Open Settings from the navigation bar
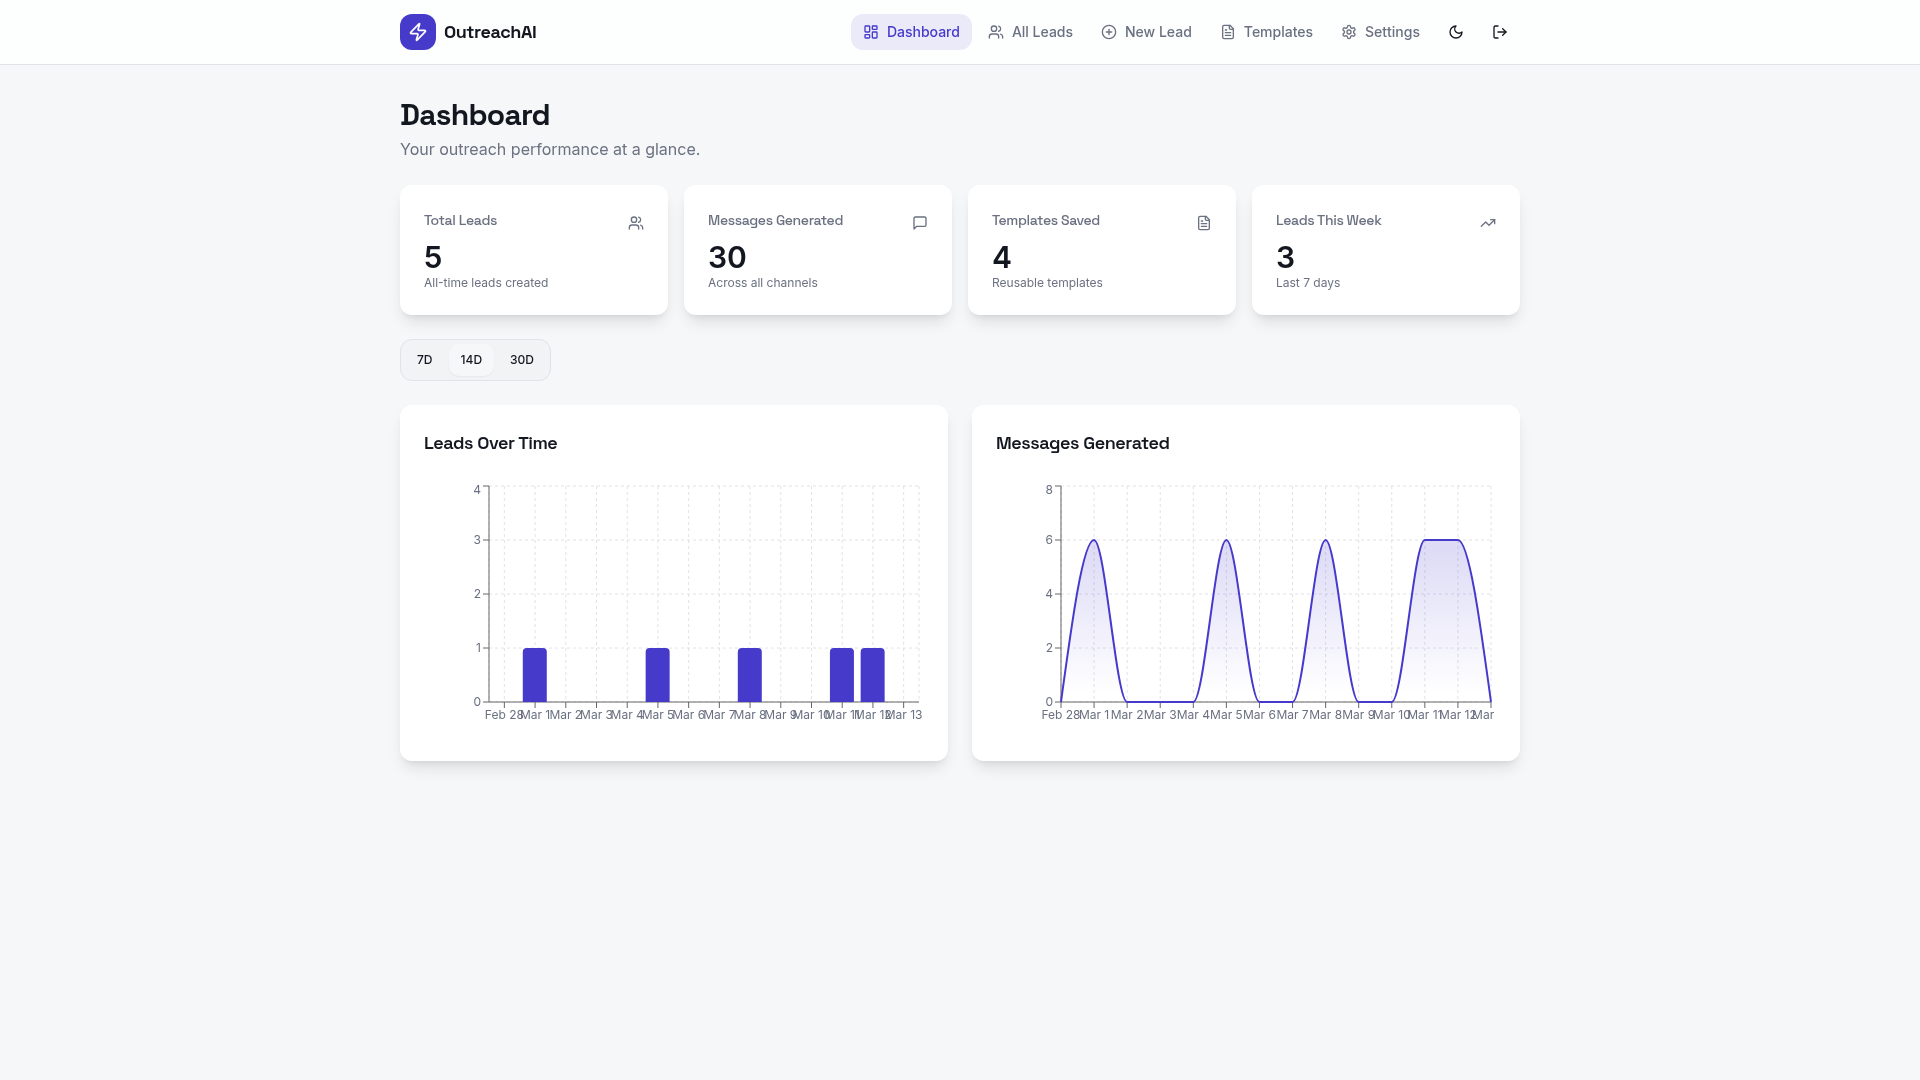This screenshot has height=1080, width=1920. pos(1380,32)
